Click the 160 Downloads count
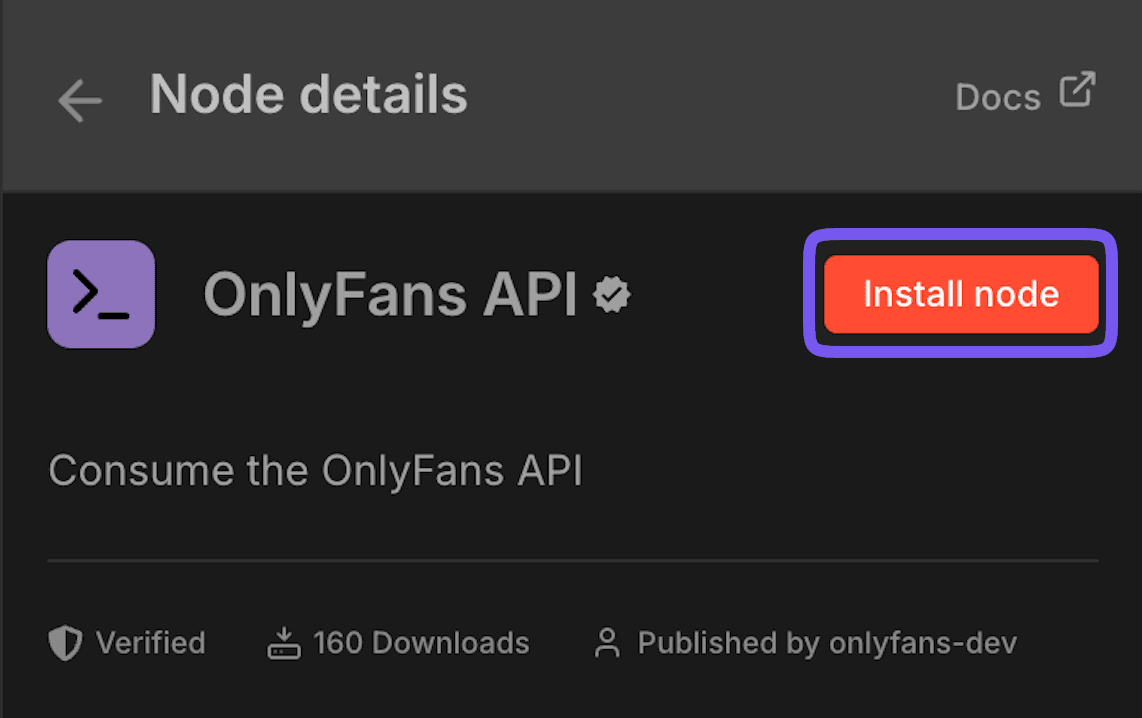This screenshot has width=1142, height=718. tap(421, 643)
